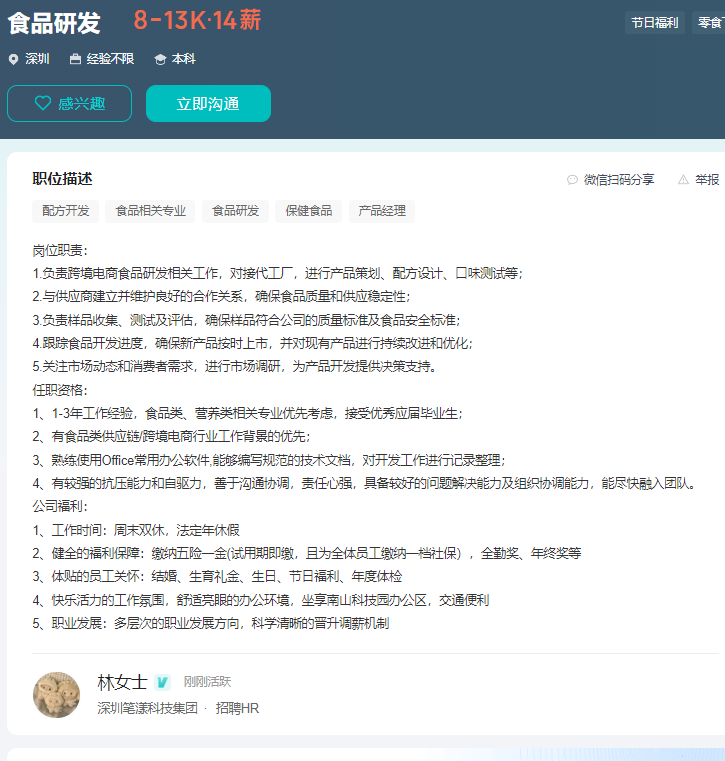Screen dimensions: 725x761
Task: Click the 职位描述 section heading
Action: 62,179
